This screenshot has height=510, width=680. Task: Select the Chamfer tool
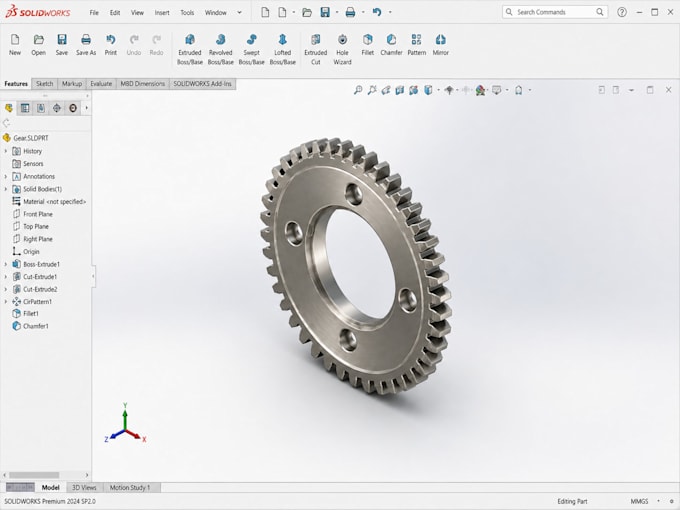point(391,45)
